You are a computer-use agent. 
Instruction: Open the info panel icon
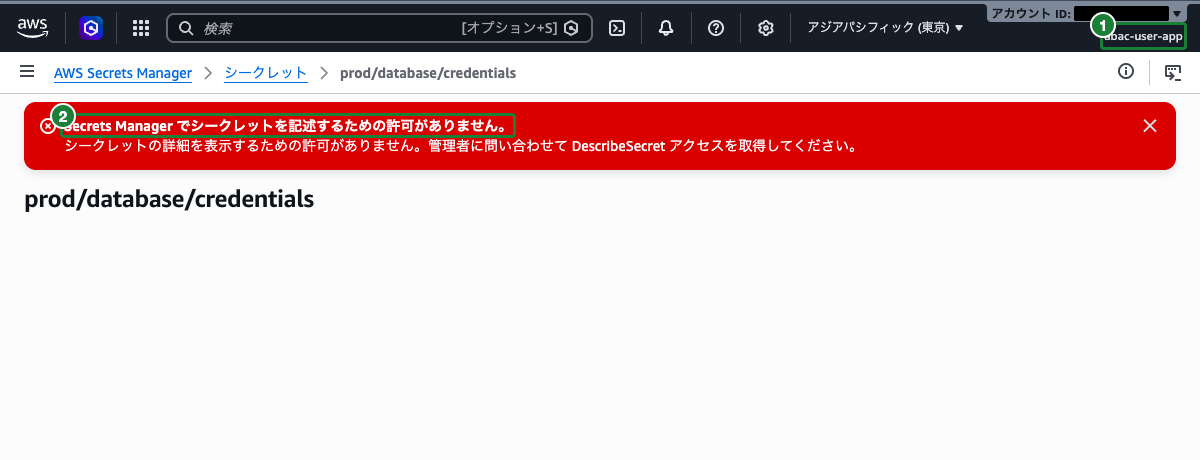(x=1126, y=71)
